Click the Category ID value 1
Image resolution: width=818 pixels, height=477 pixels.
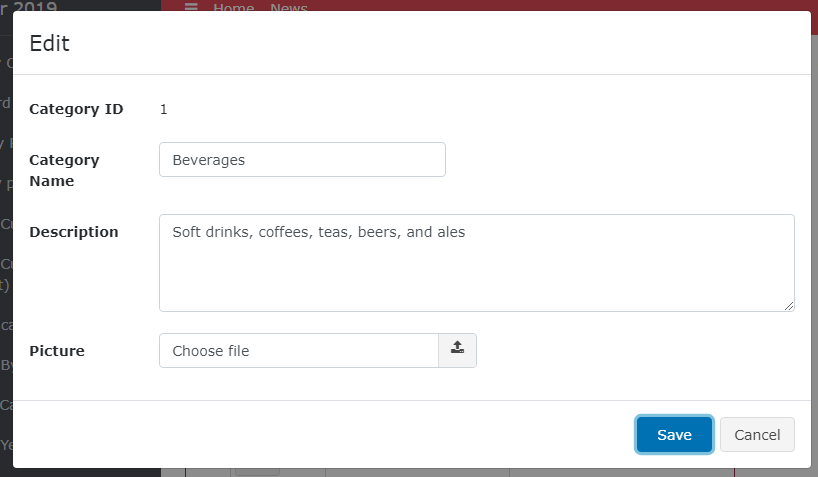(x=163, y=109)
